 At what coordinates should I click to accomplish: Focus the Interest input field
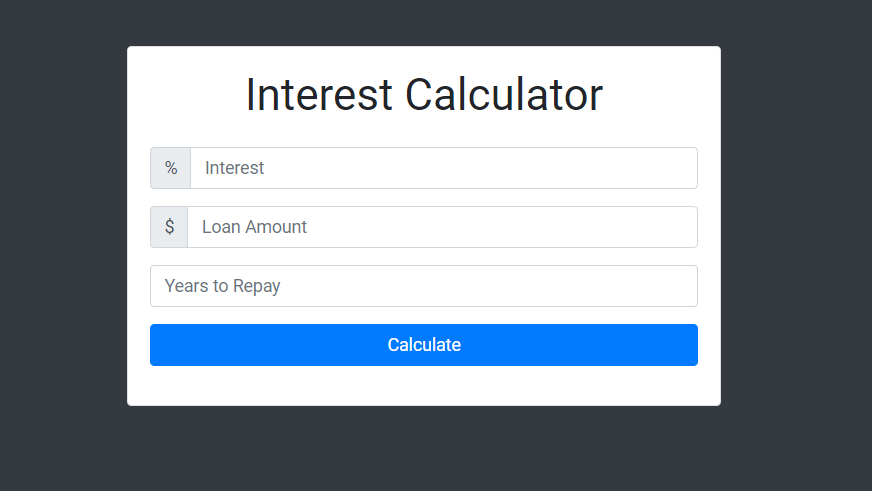443,168
